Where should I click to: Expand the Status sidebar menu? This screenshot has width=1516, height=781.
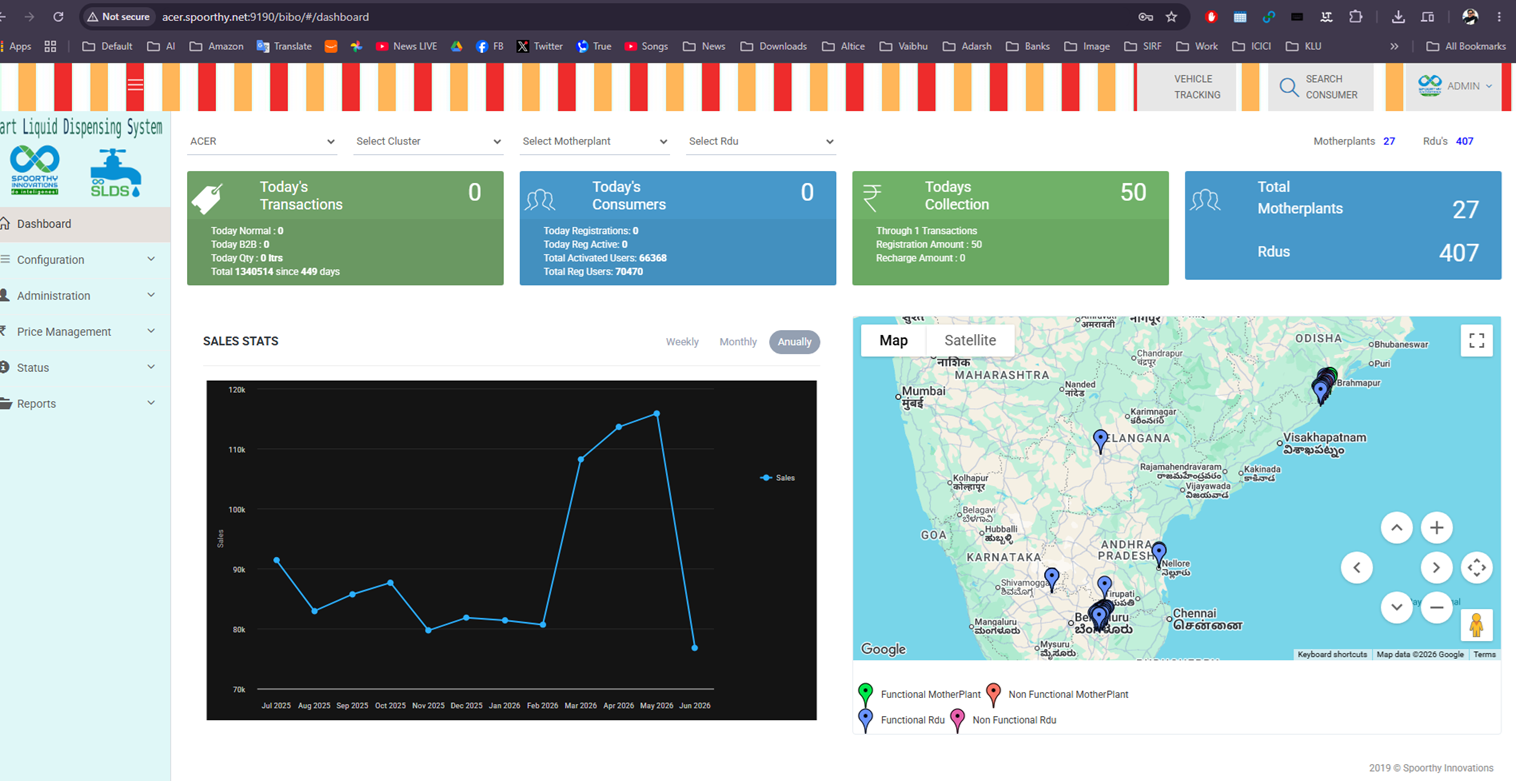(x=85, y=368)
